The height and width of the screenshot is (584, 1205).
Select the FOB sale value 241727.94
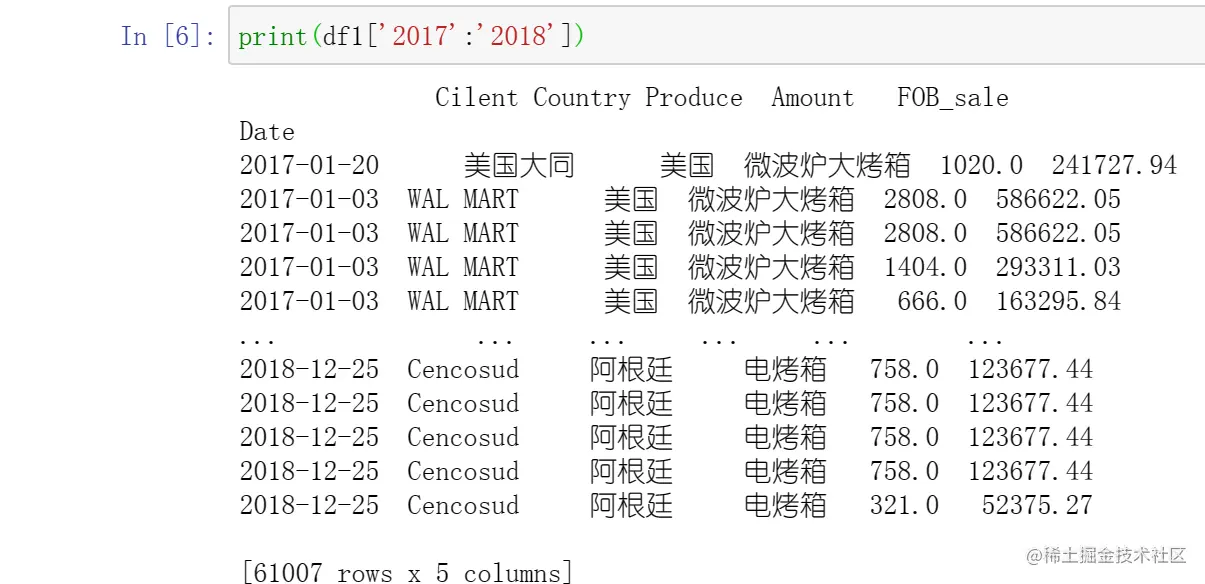1114,166
